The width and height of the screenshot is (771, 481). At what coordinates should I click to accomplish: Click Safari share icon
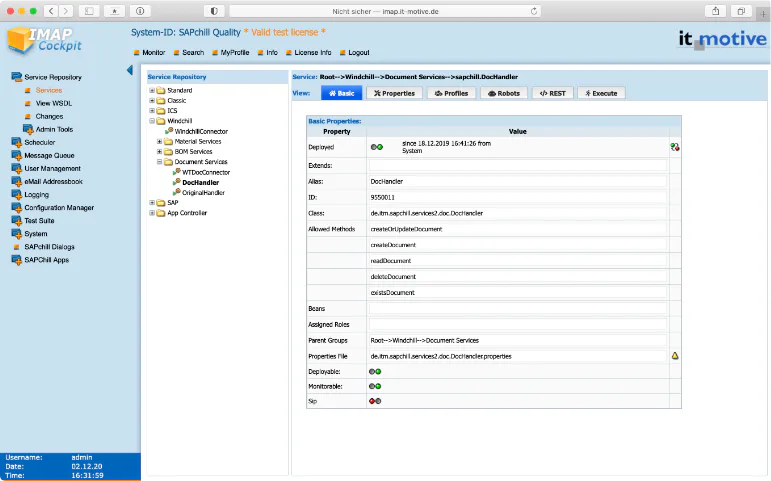coord(715,11)
